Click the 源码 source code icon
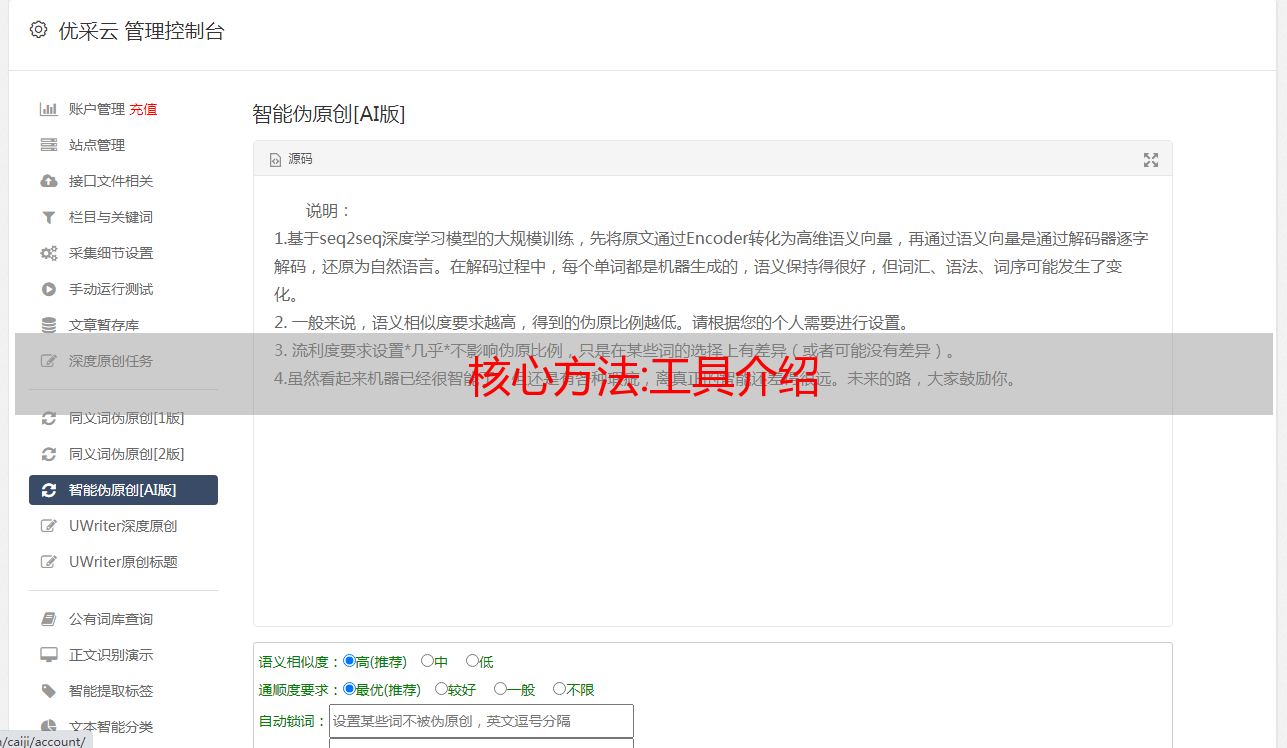Viewport: 1287px width, 748px height. click(275, 160)
